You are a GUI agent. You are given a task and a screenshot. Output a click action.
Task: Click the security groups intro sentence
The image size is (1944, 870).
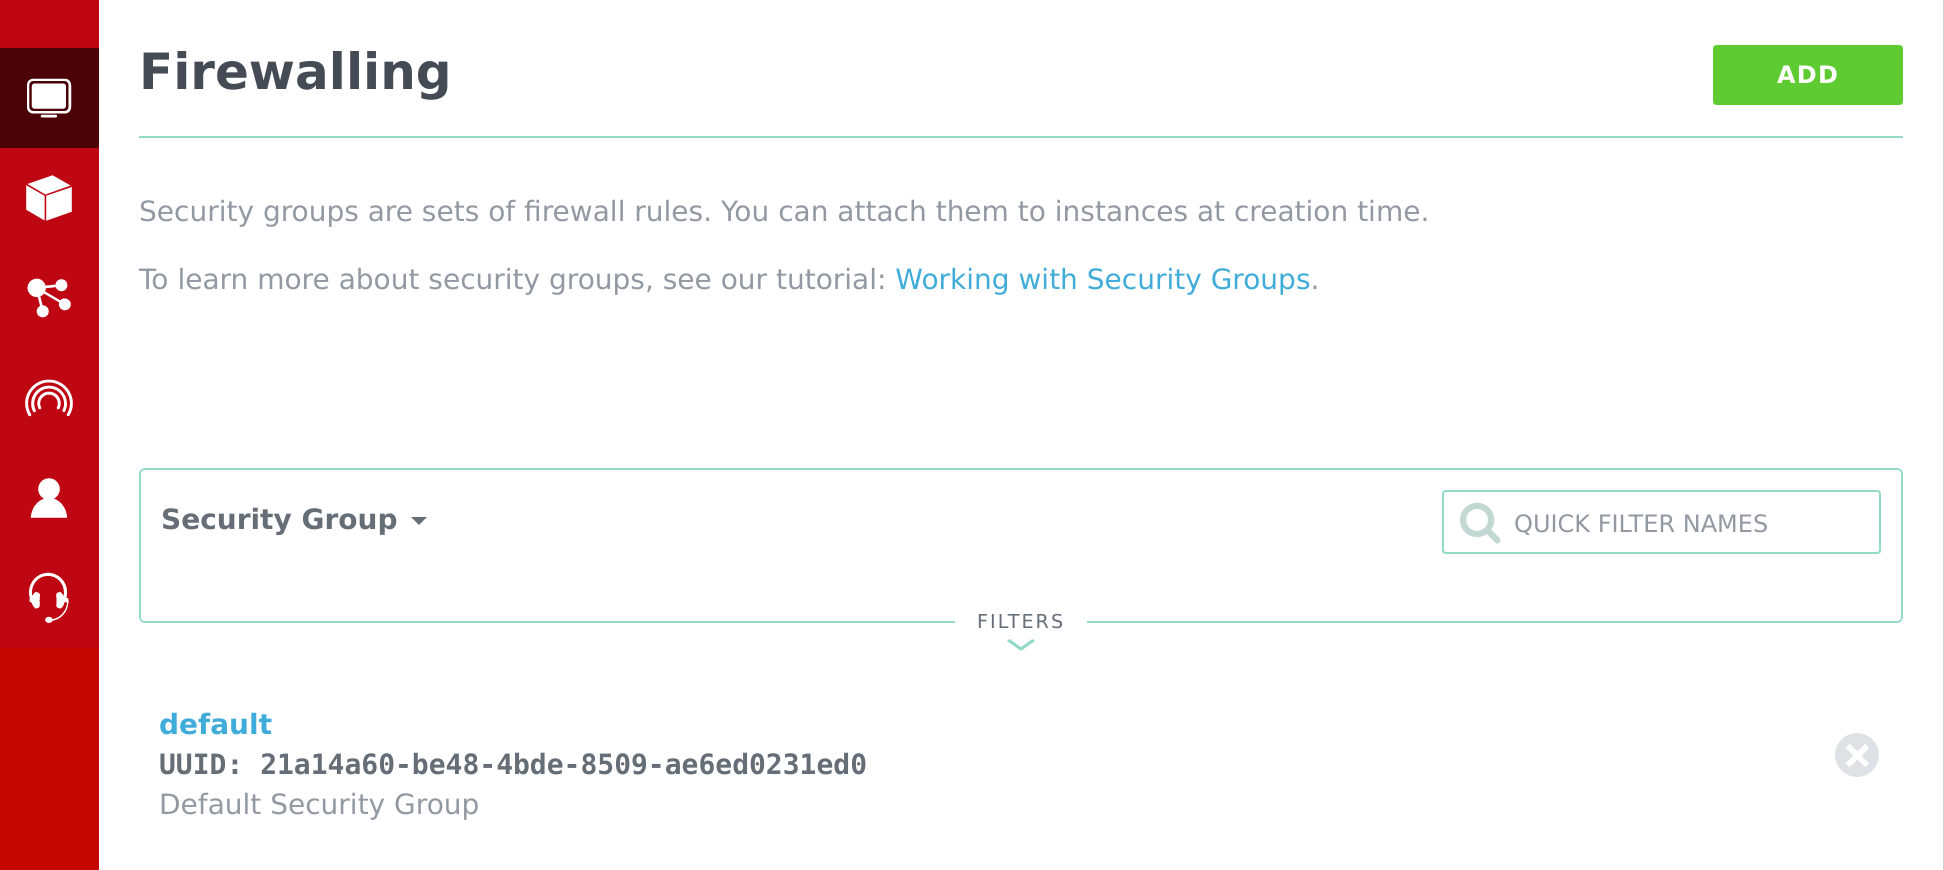pyautogui.click(x=783, y=211)
